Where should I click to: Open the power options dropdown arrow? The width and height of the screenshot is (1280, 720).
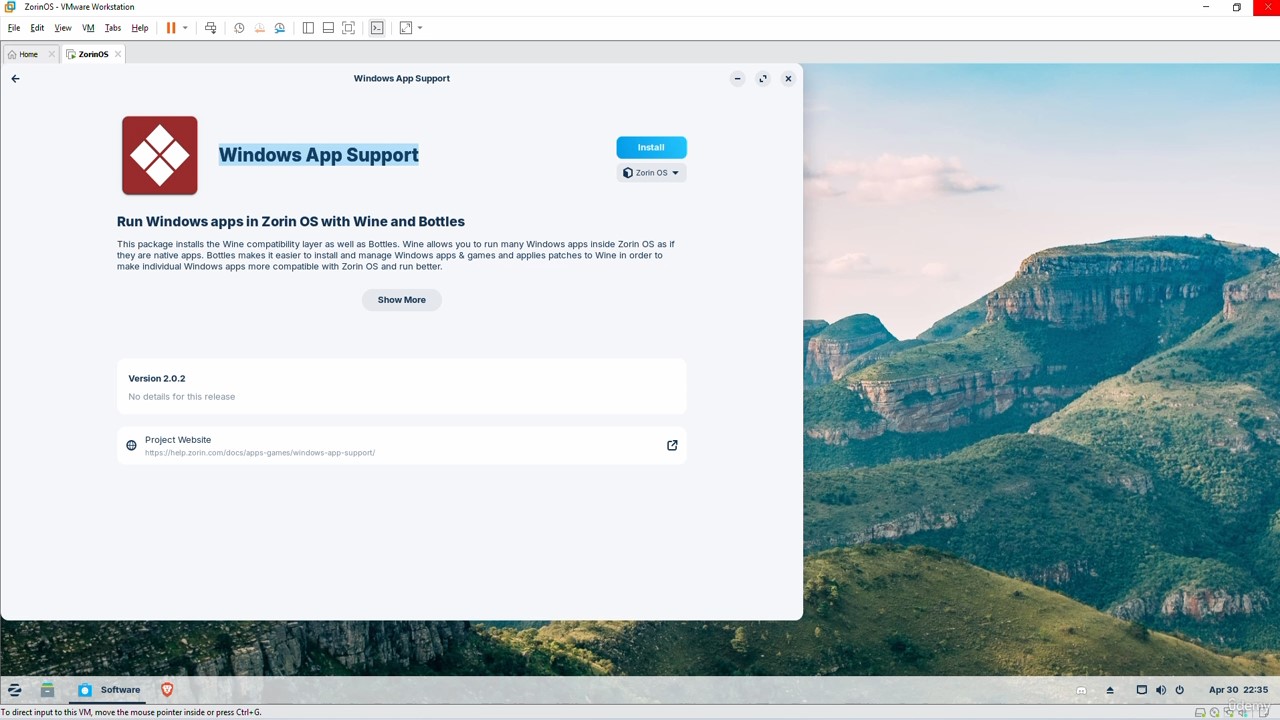pos(185,28)
